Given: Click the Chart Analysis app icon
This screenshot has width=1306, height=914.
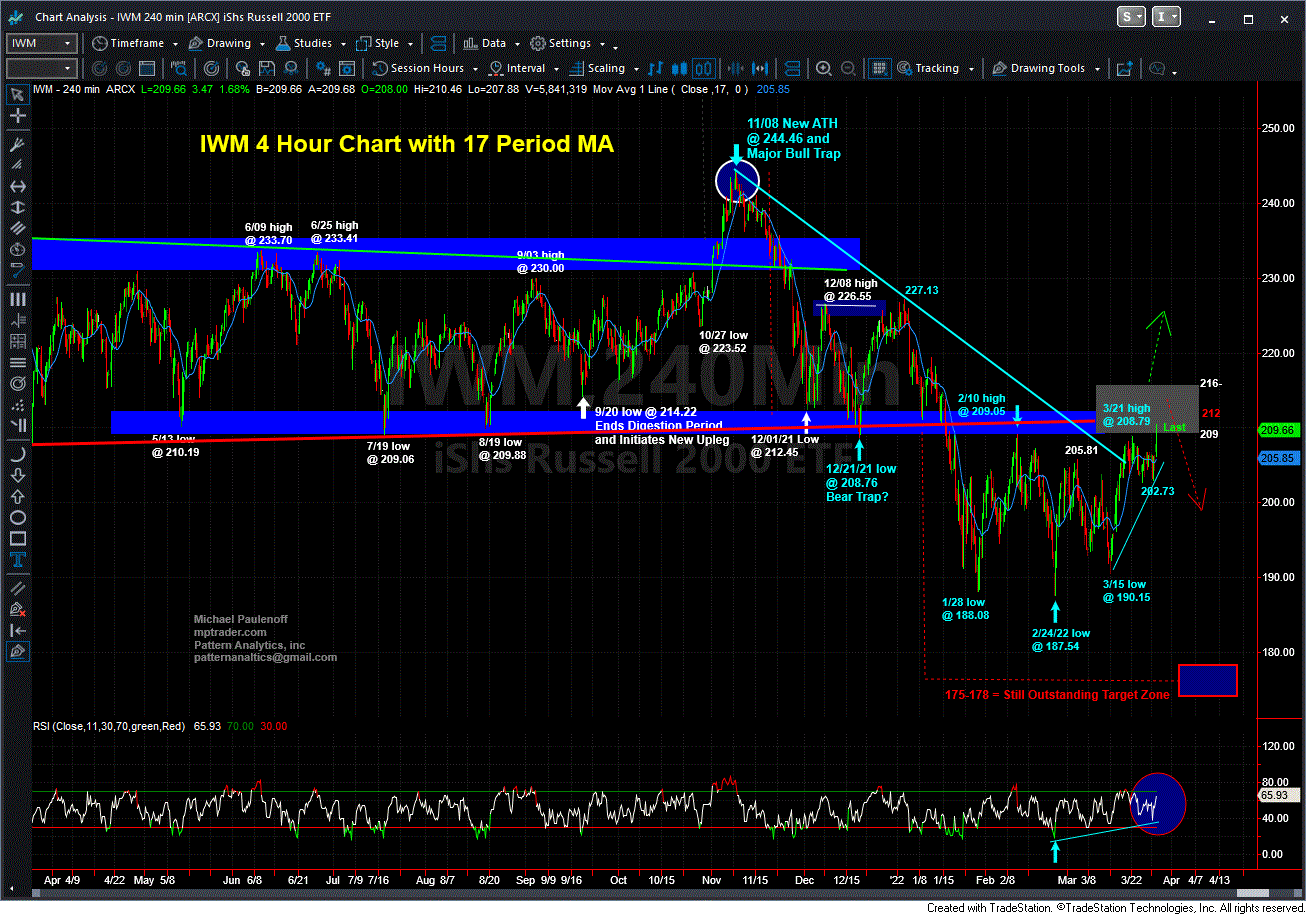Looking at the screenshot, I should tap(15, 17).
